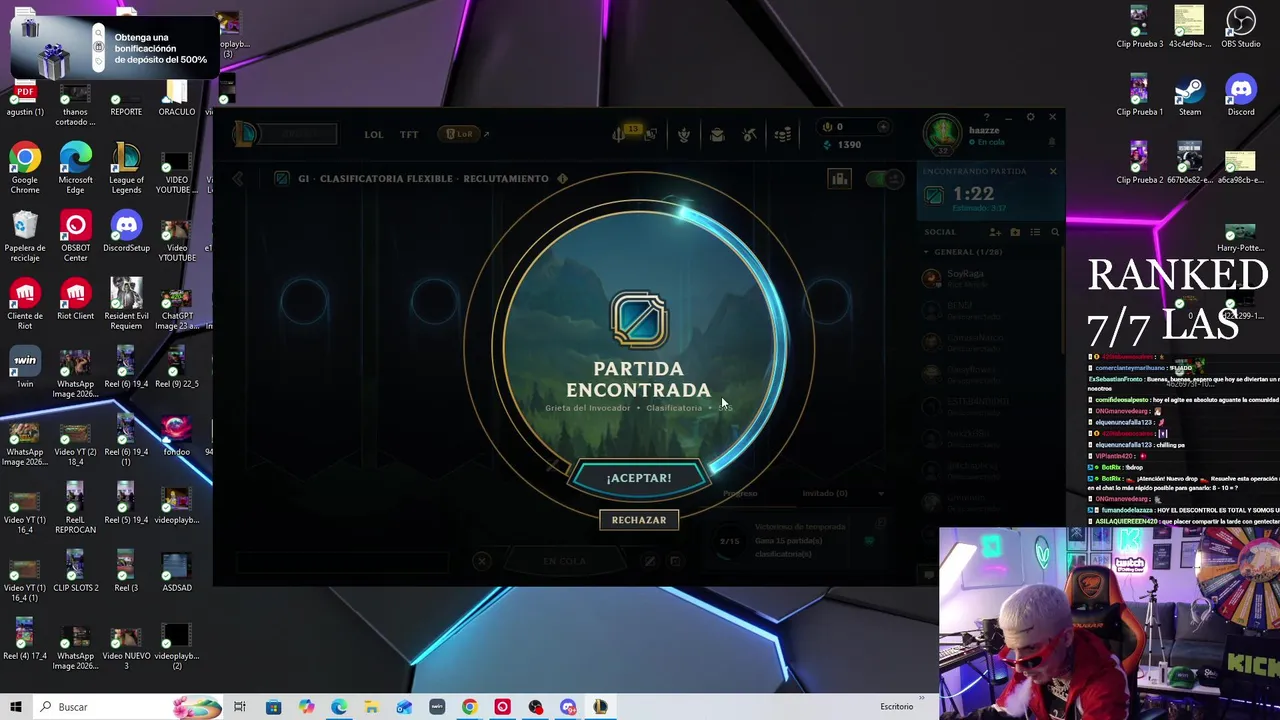Switch to the TFT tab in client

(x=409, y=134)
